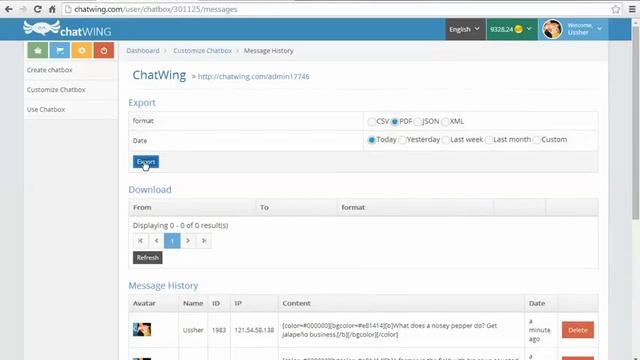Open Use Chatbox in sidebar
The width and height of the screenshot is (640, 360).
(46, 109)
